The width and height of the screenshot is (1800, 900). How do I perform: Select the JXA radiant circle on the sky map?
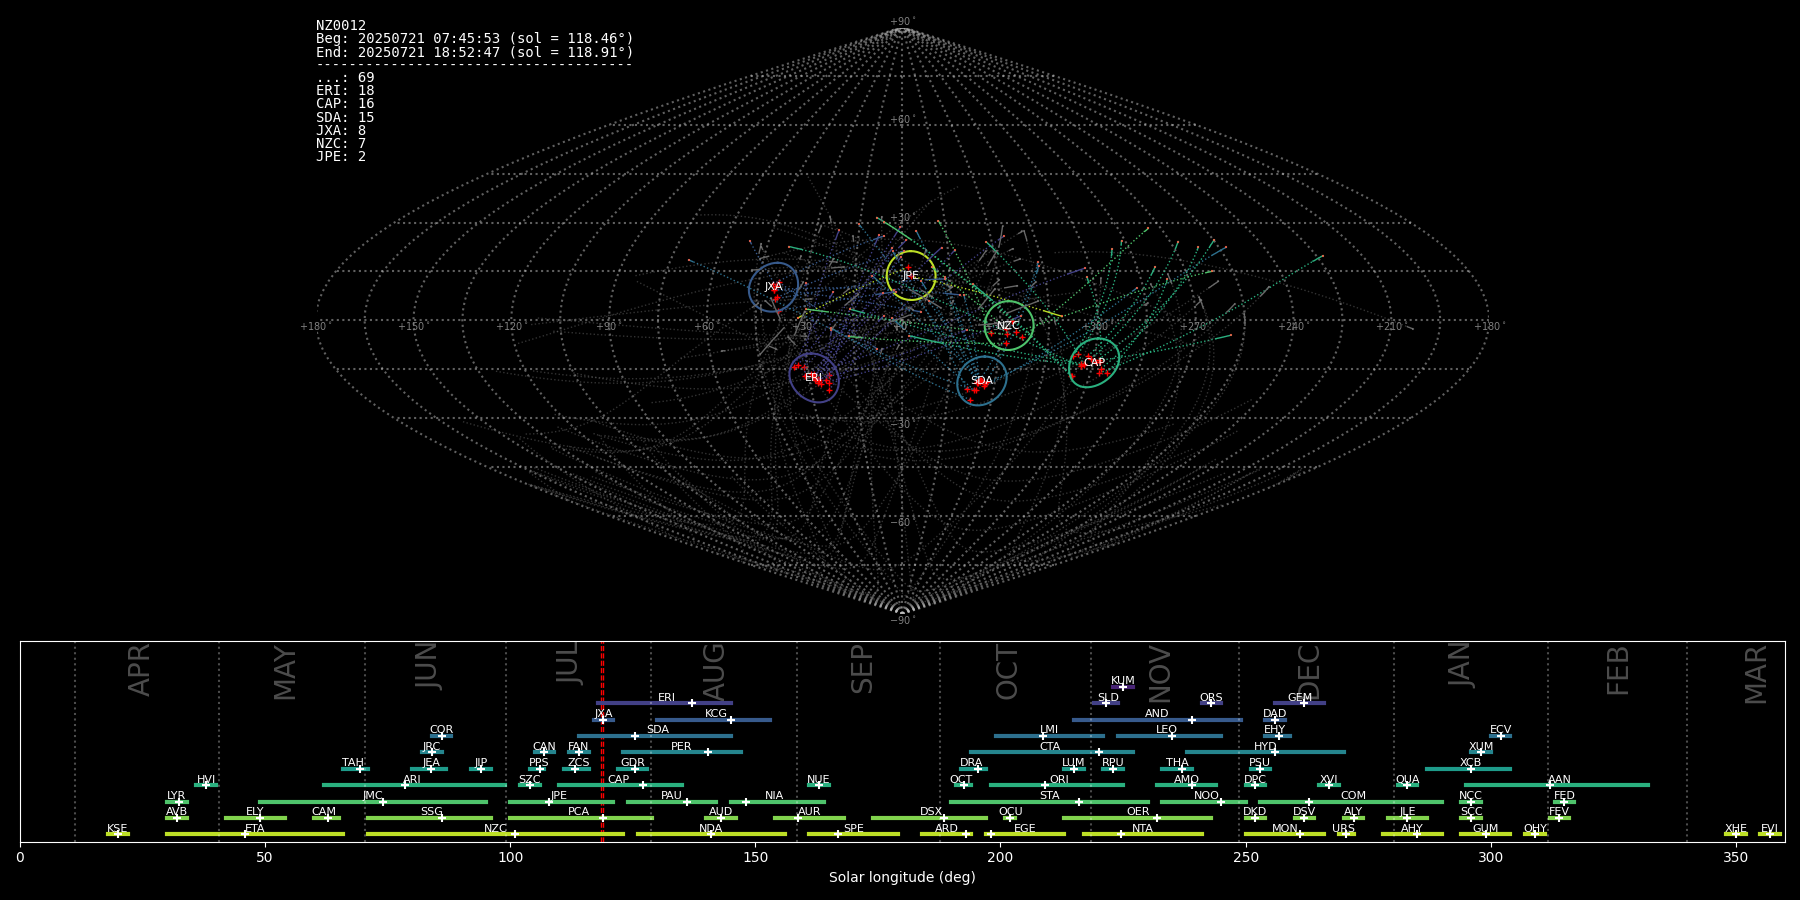[x=774, y=288]
